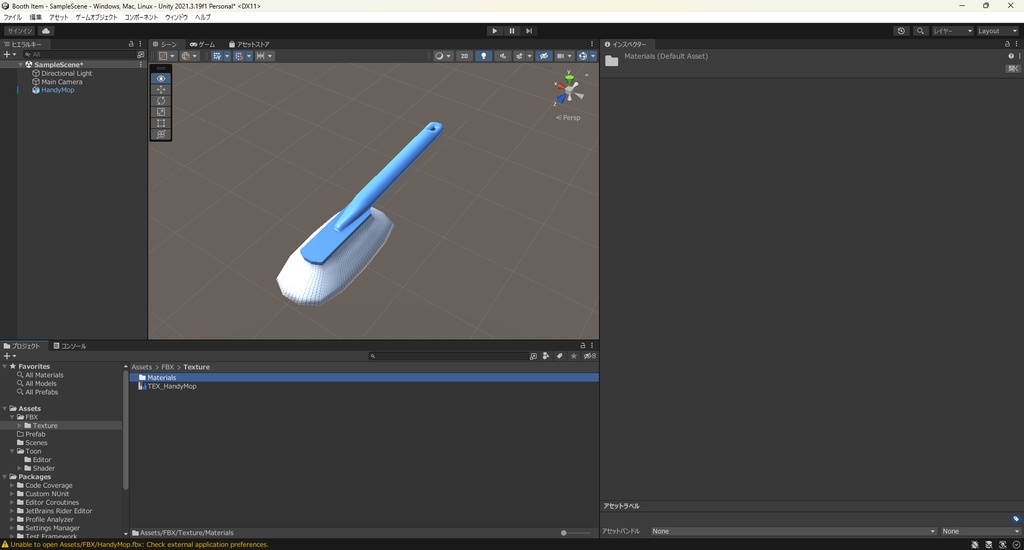This screenshot has height=550, width=1024.
Task: Click the Pause button
Action: 511,31
